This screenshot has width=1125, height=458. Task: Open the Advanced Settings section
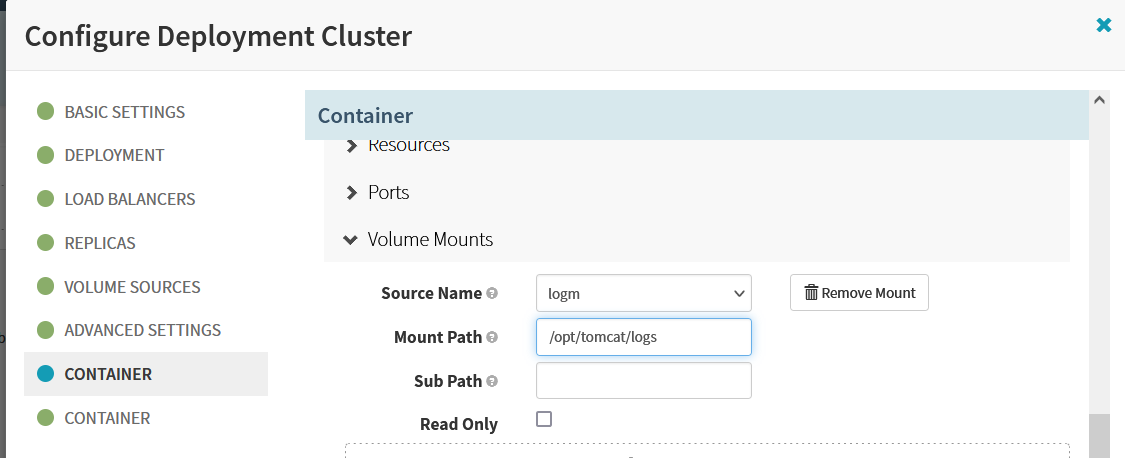point(143,330)
